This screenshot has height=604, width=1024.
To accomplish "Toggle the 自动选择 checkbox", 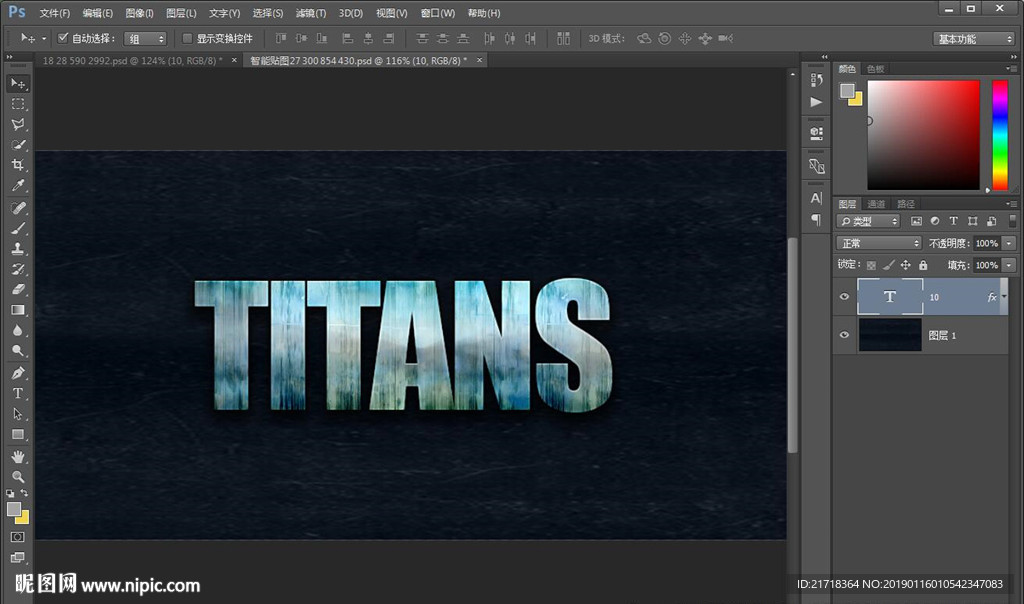I will (x=63, y=38).
